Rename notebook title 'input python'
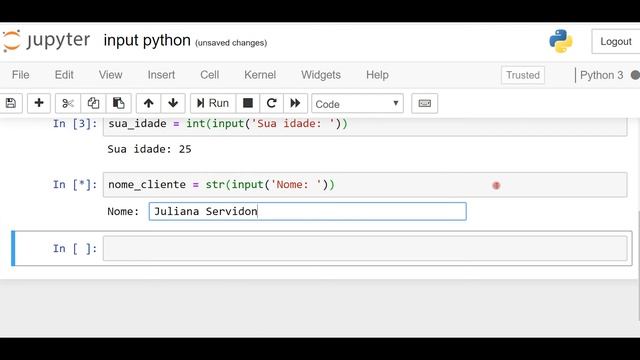640x360 pixels. (147, 40)
